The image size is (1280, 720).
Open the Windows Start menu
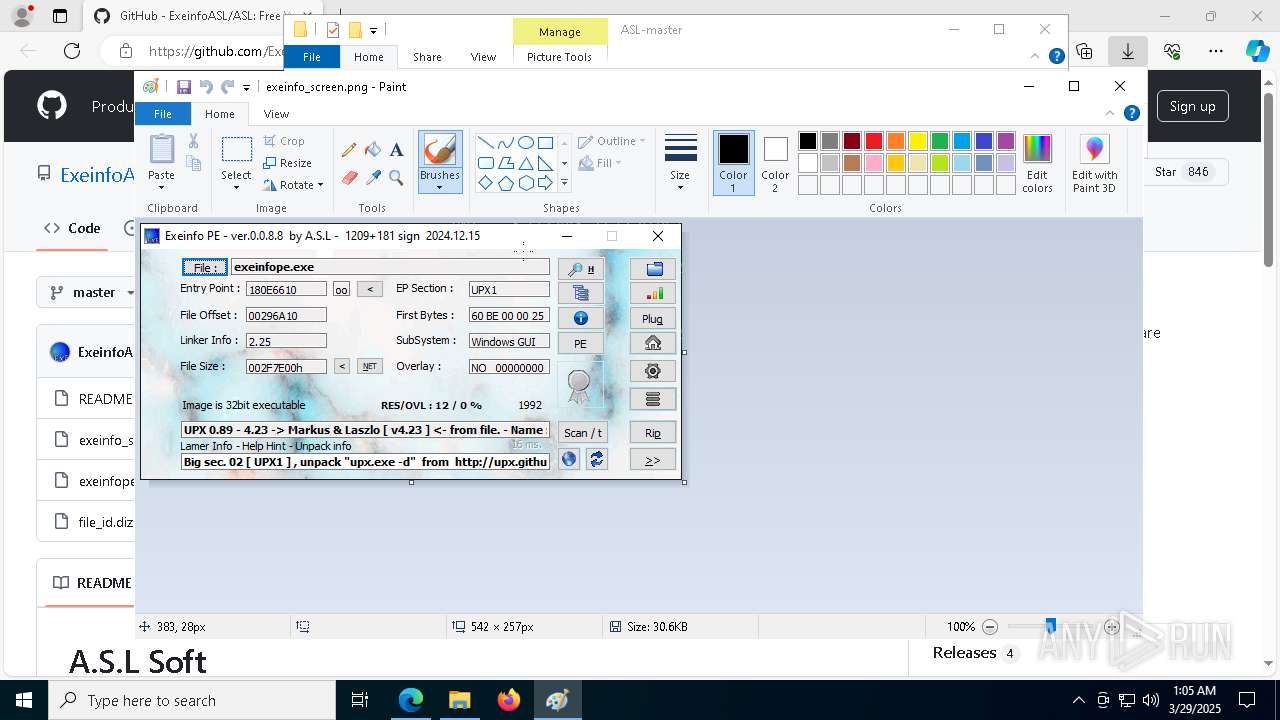tap(23, 700)
